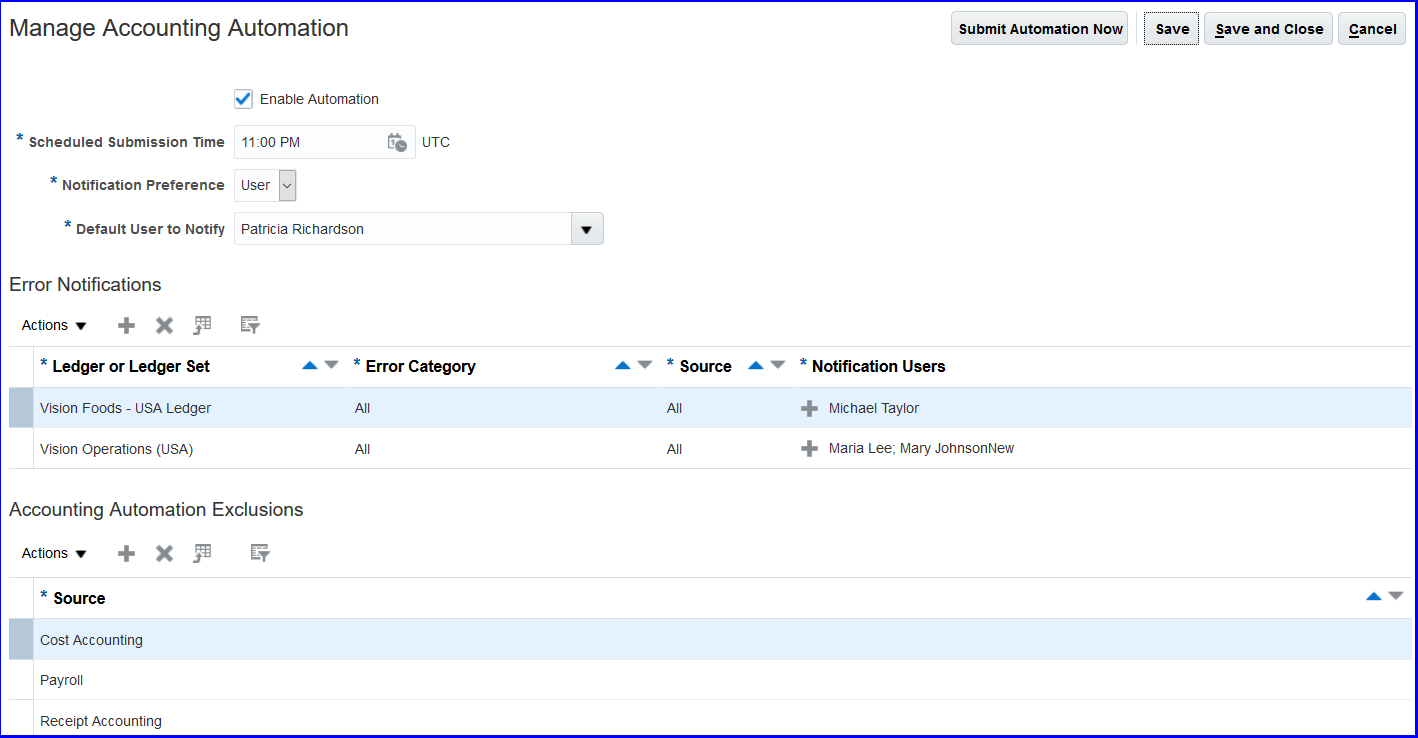Delete selected Accounting Automation Exclusions row
This screenshot has width=1418, height=738.
coord(164,553)
